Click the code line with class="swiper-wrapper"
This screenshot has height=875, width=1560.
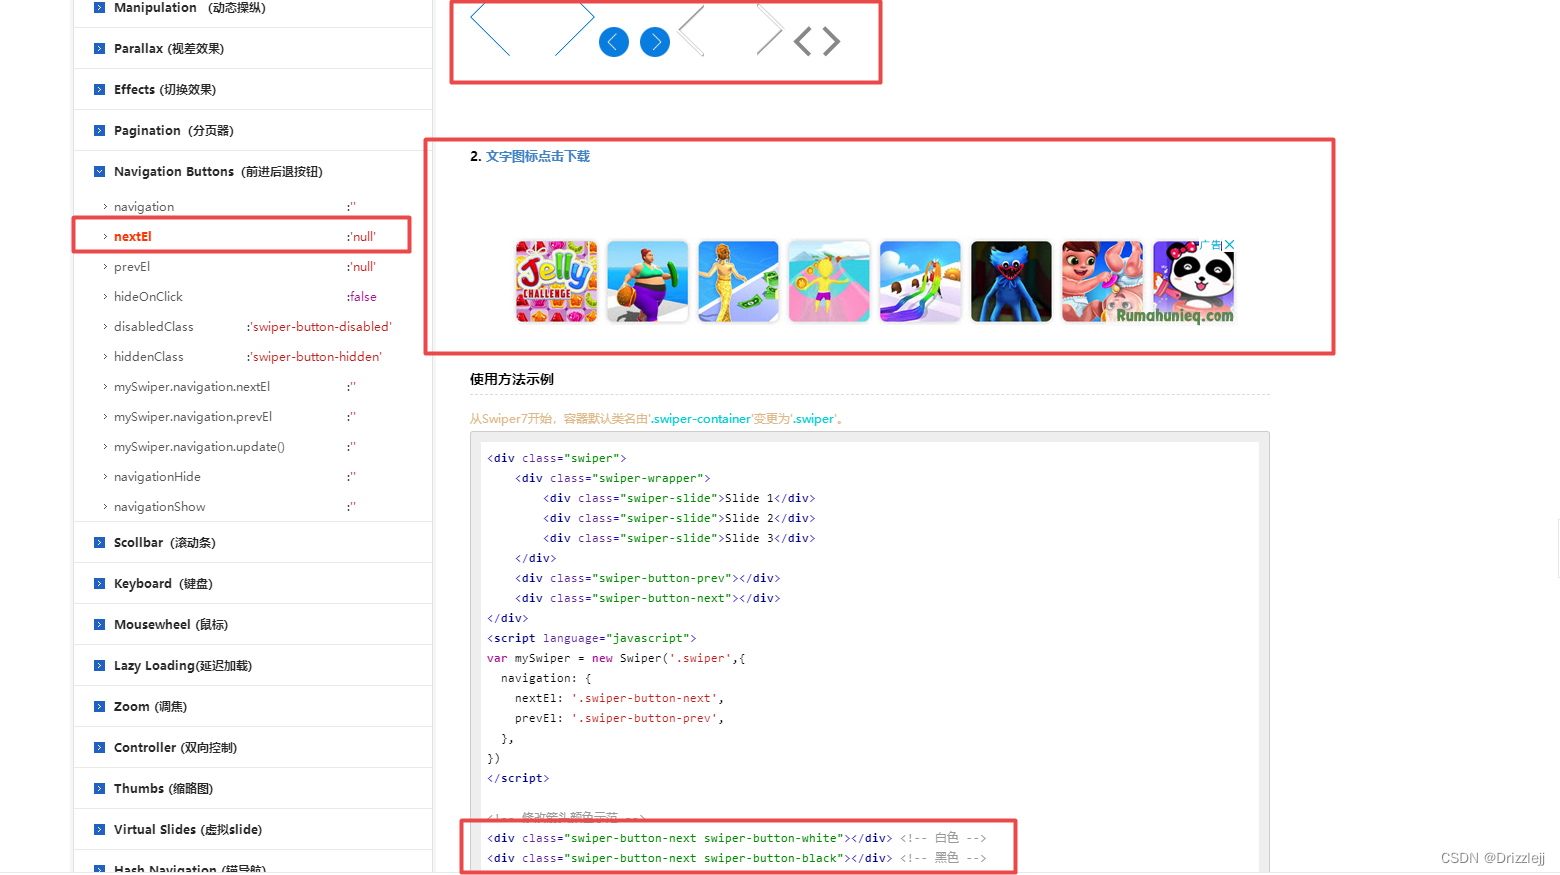click(x=613, y=478)
